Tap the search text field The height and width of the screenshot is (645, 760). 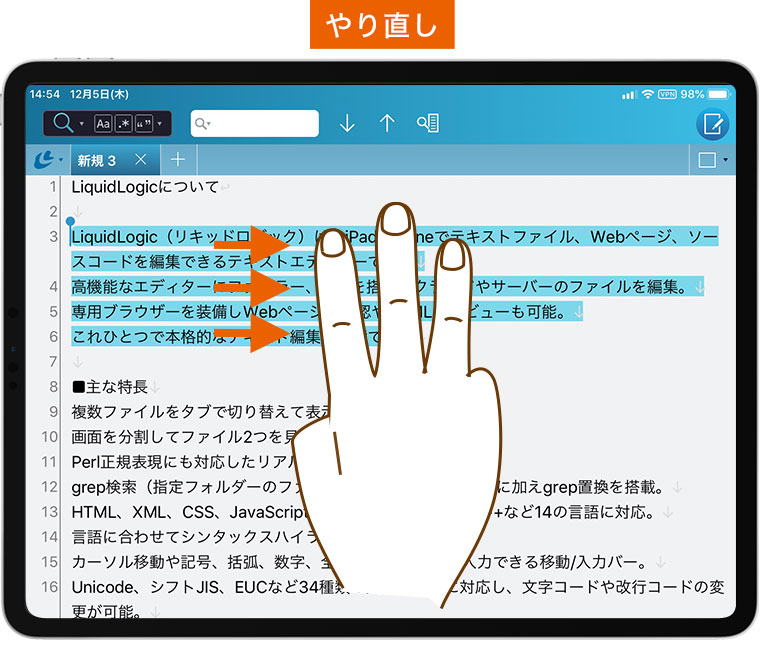pos(254,124)
